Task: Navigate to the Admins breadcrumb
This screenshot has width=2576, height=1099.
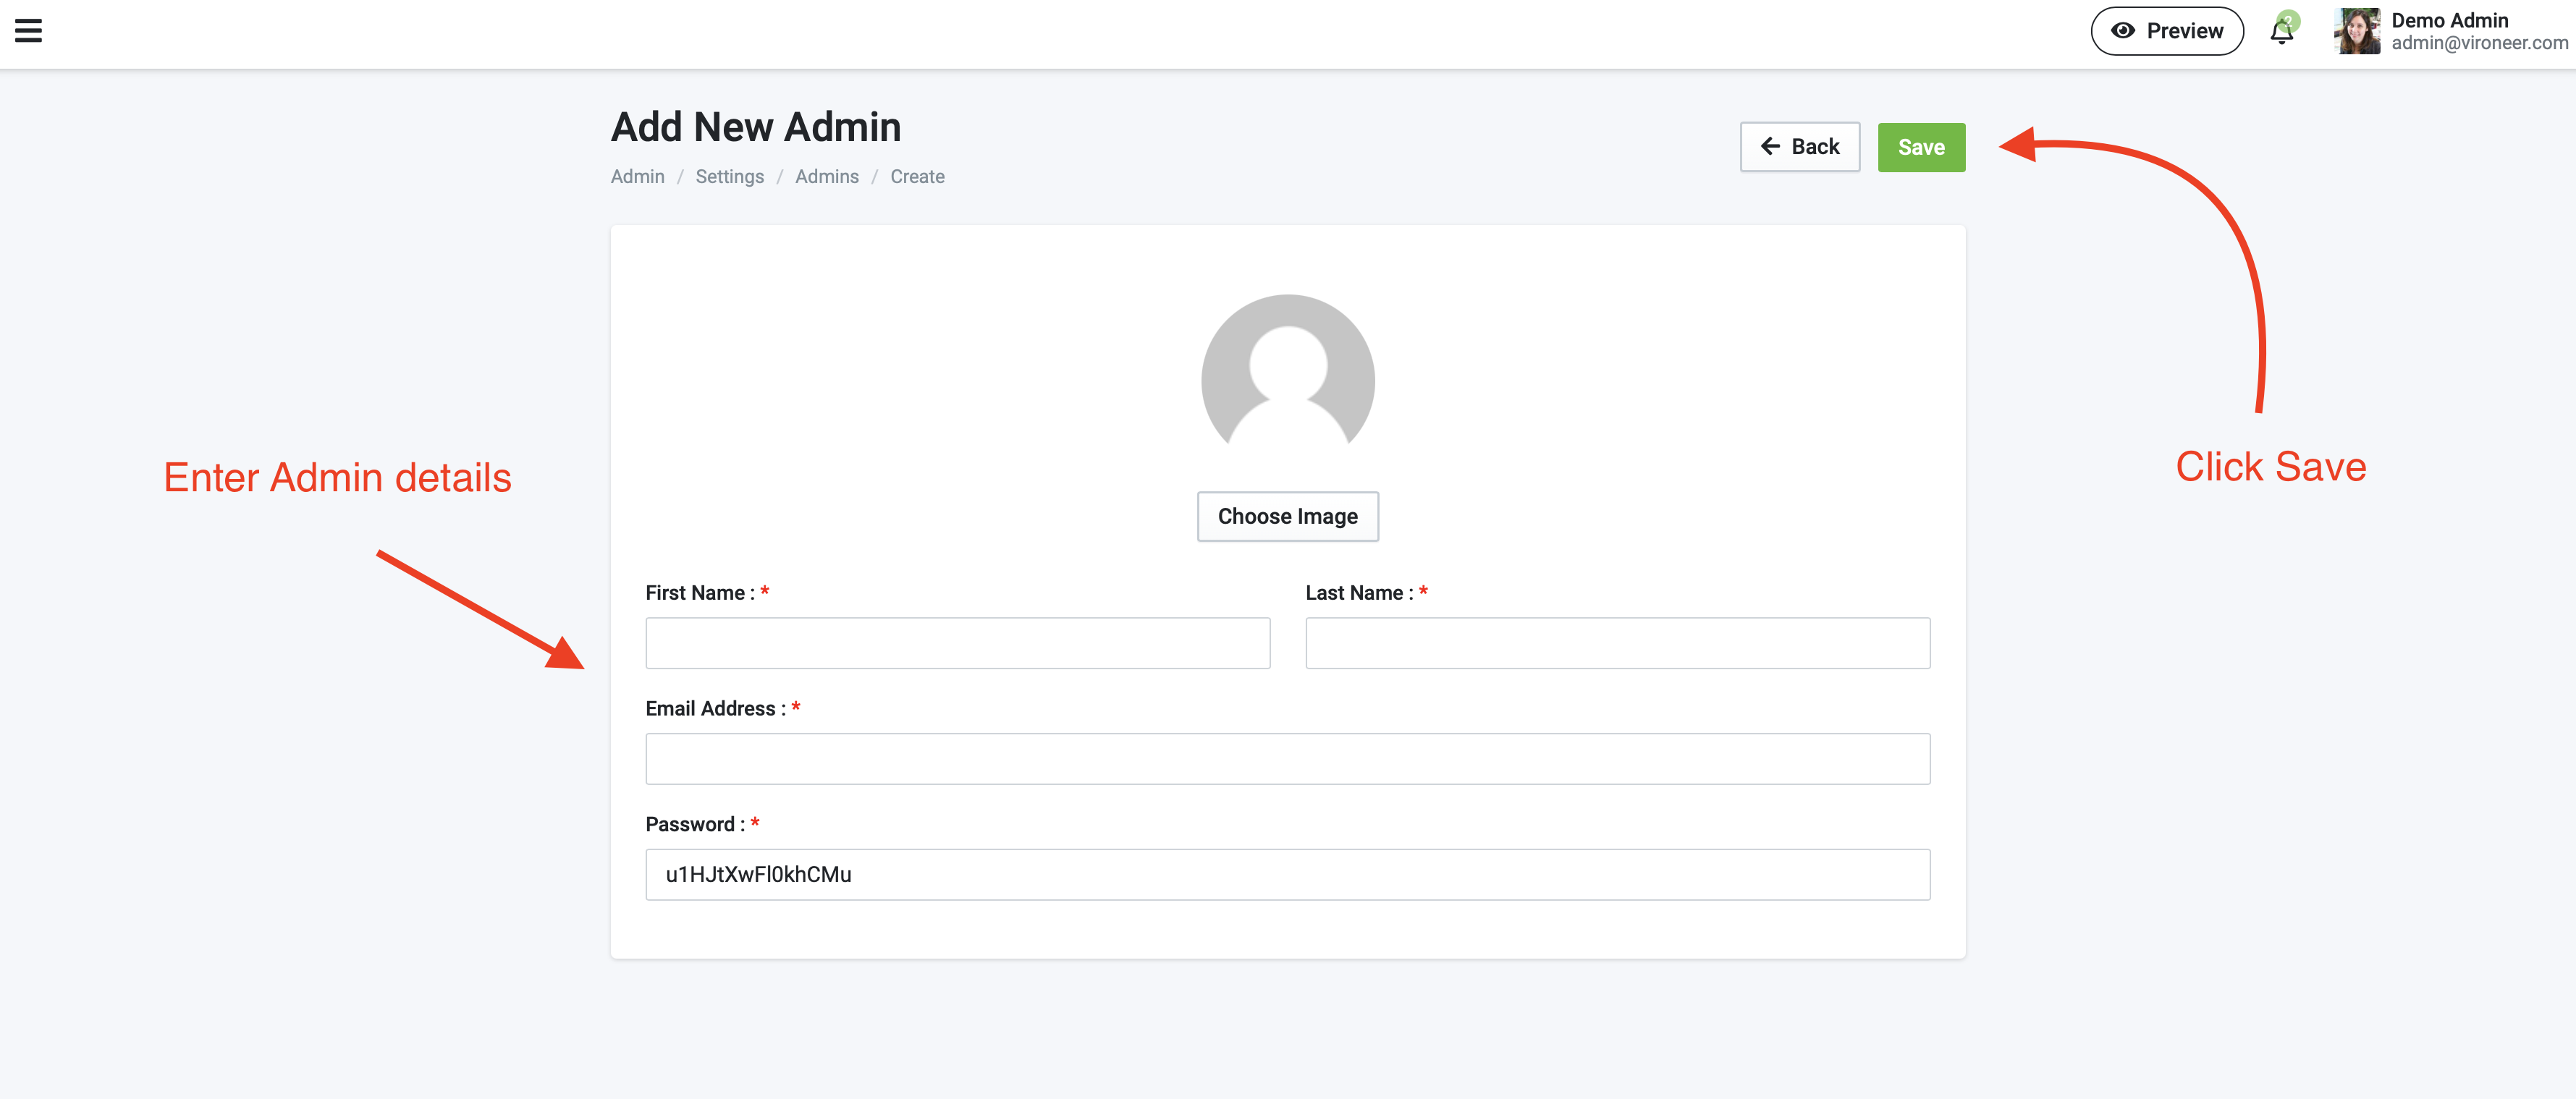Action: tap(826, 177)
